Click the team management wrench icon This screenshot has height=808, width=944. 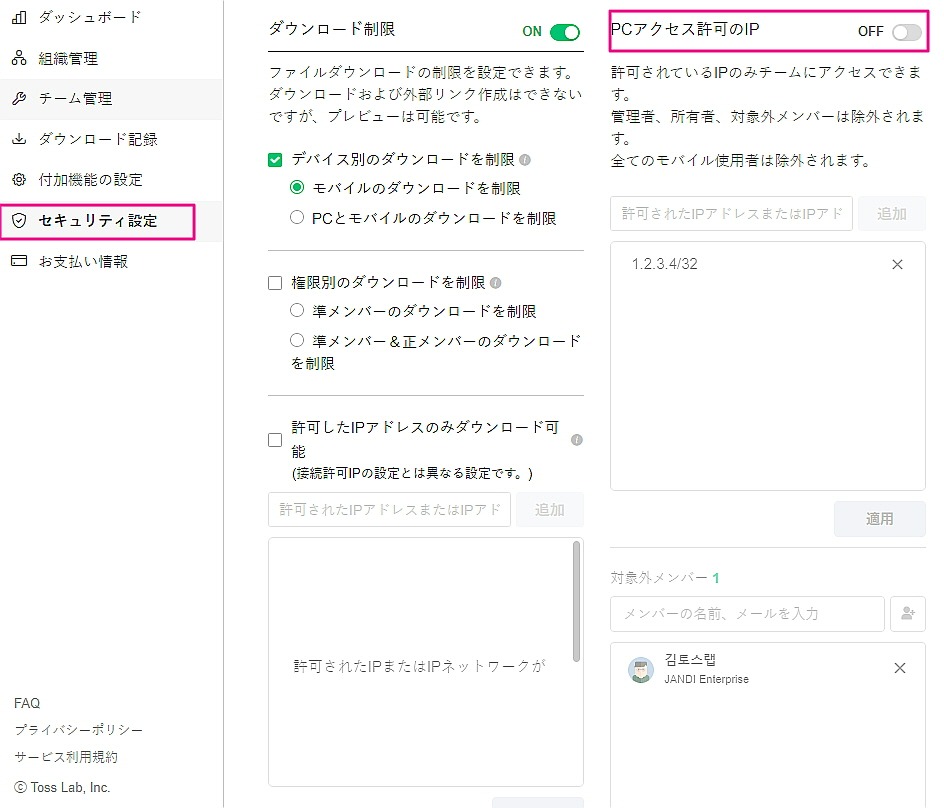pyautogui.click(x=18, y=99)
